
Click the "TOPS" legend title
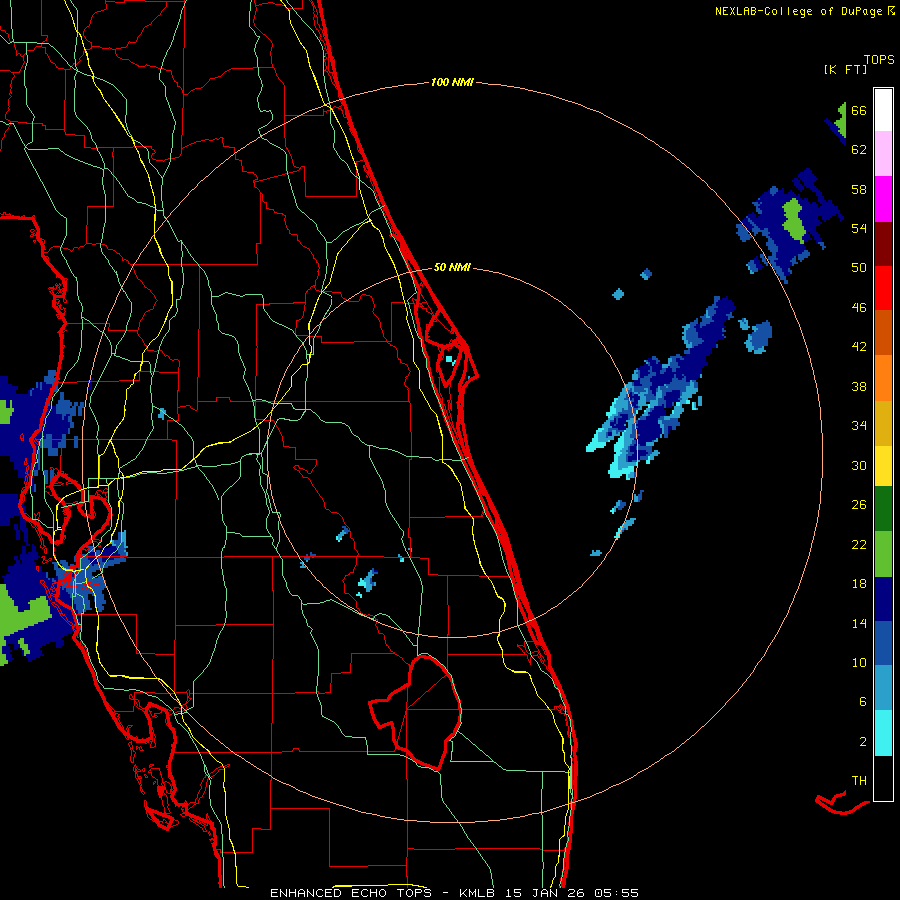(x=879, y=60)
